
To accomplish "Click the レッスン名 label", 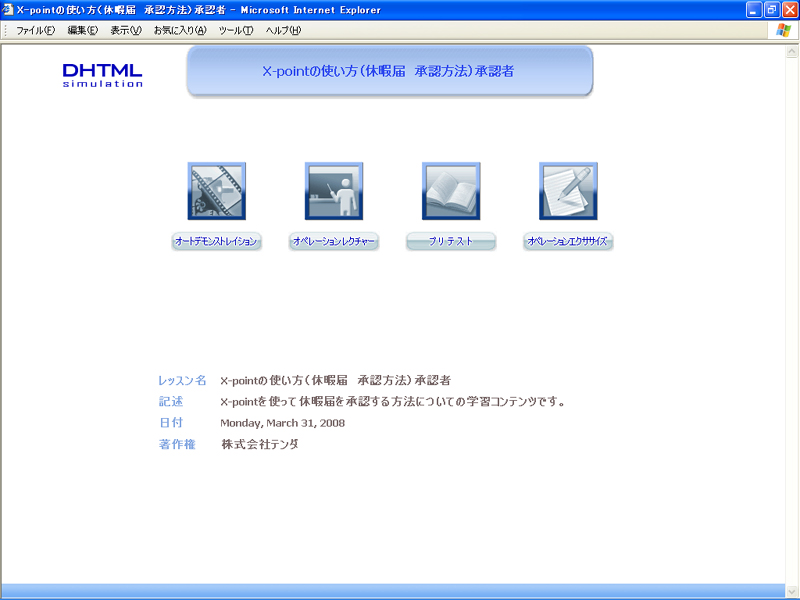I will (x=182, y=381).
